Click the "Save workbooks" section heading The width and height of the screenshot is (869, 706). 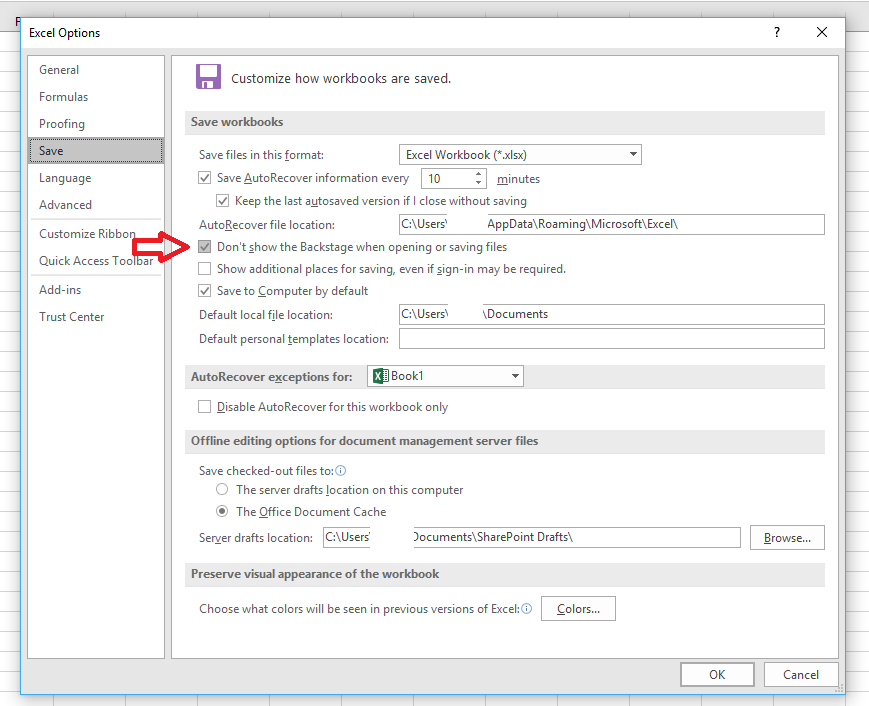point(237,122)
